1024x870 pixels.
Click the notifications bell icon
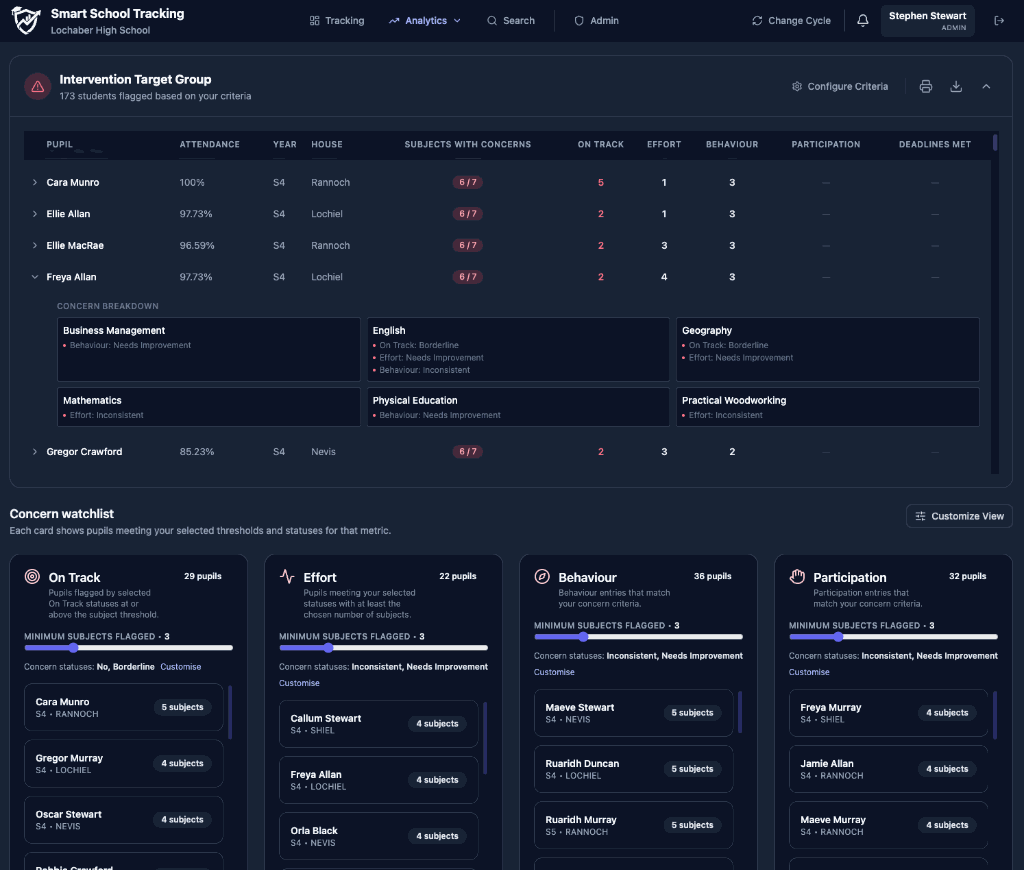tap(863, 21)
